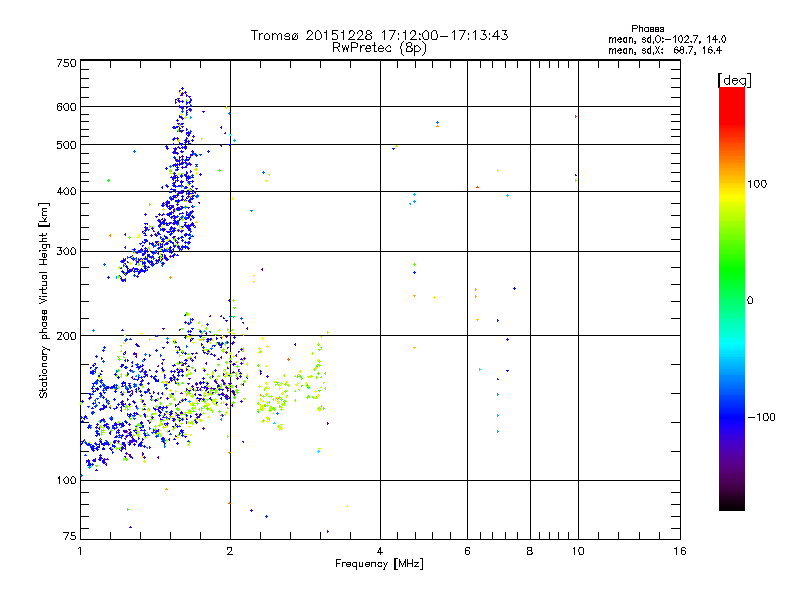
Task: Click the y-axis tick label '750'
Action: [x=66, y=63]
